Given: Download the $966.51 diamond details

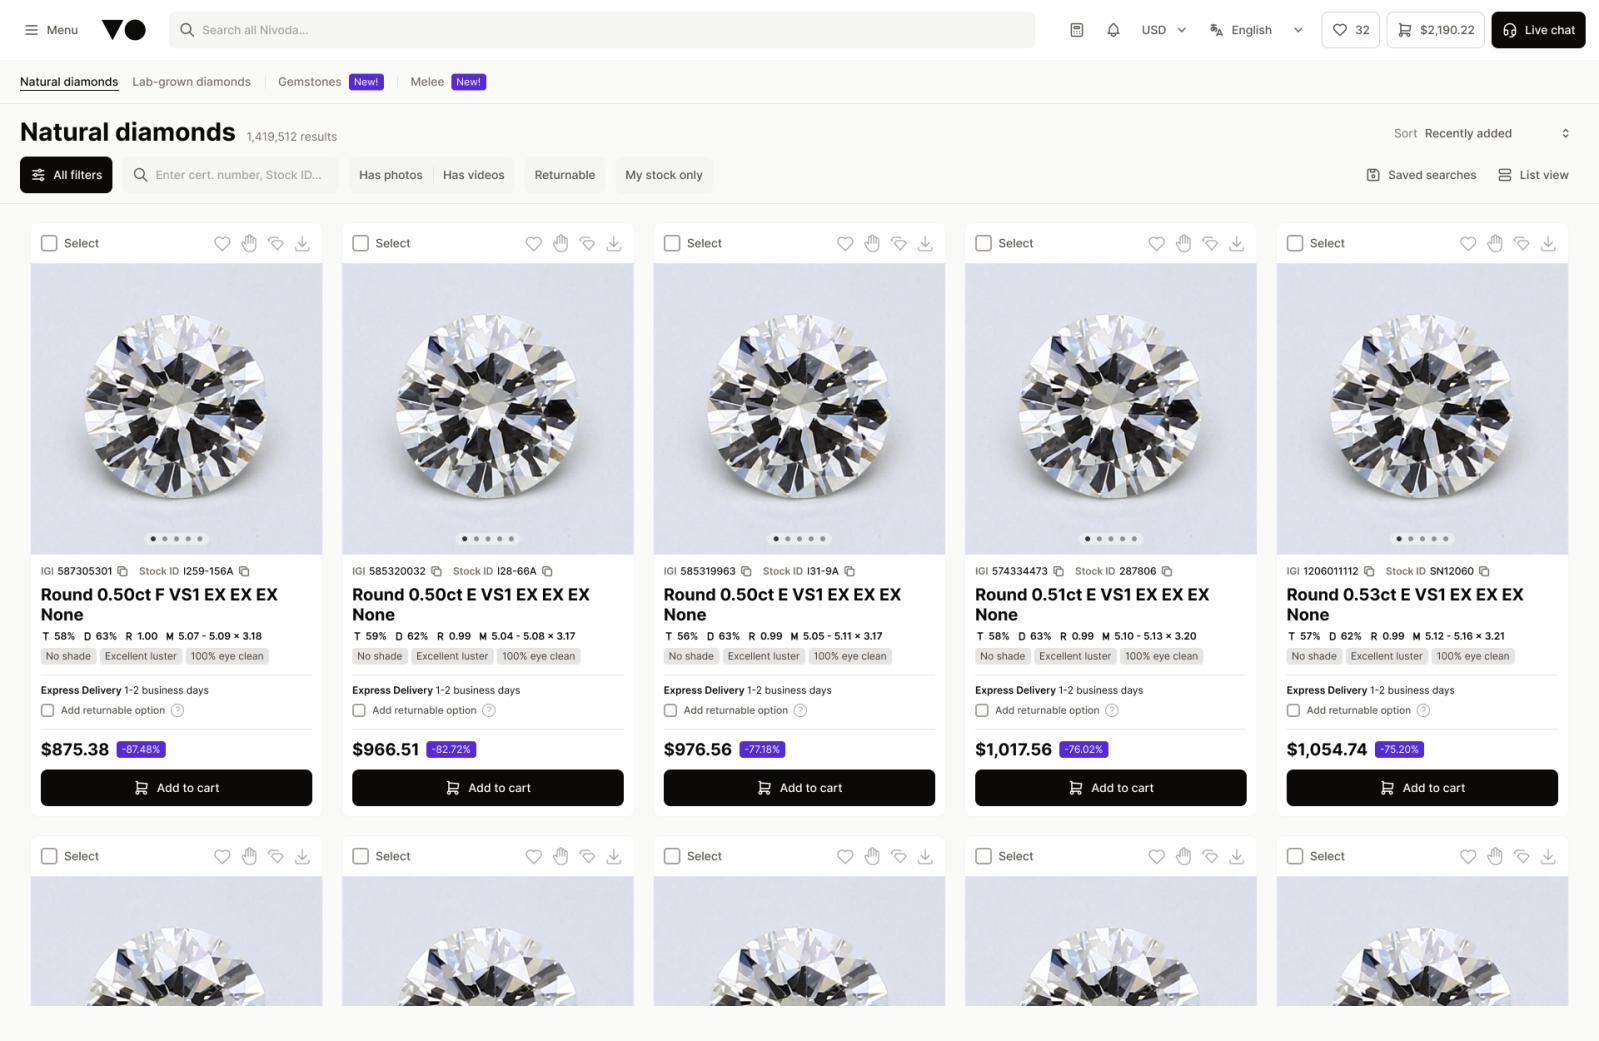Looking at the screenshot, I should pyautogui.click(x=614, y=243).
